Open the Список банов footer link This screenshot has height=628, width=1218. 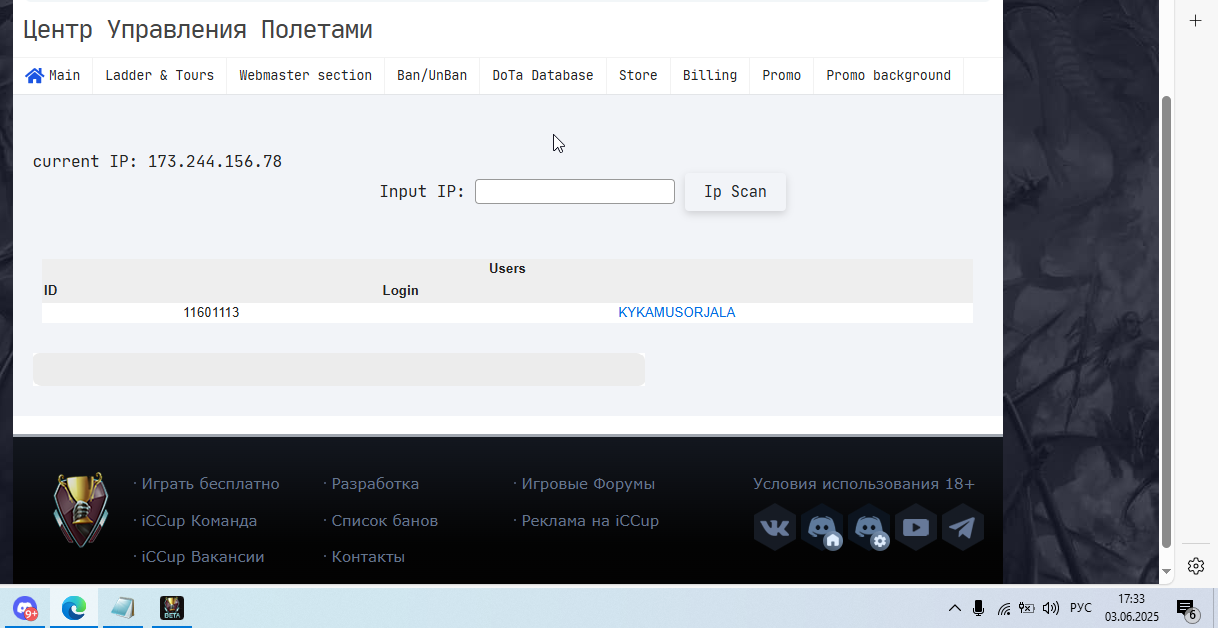pos(385,521)
